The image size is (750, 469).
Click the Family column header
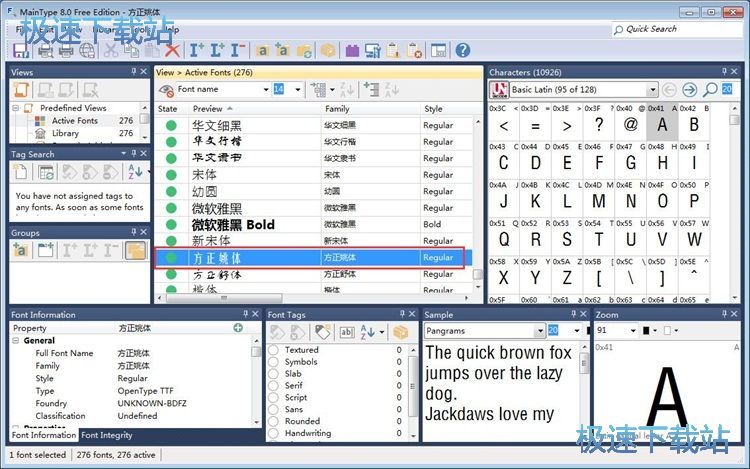click(337, 108)
